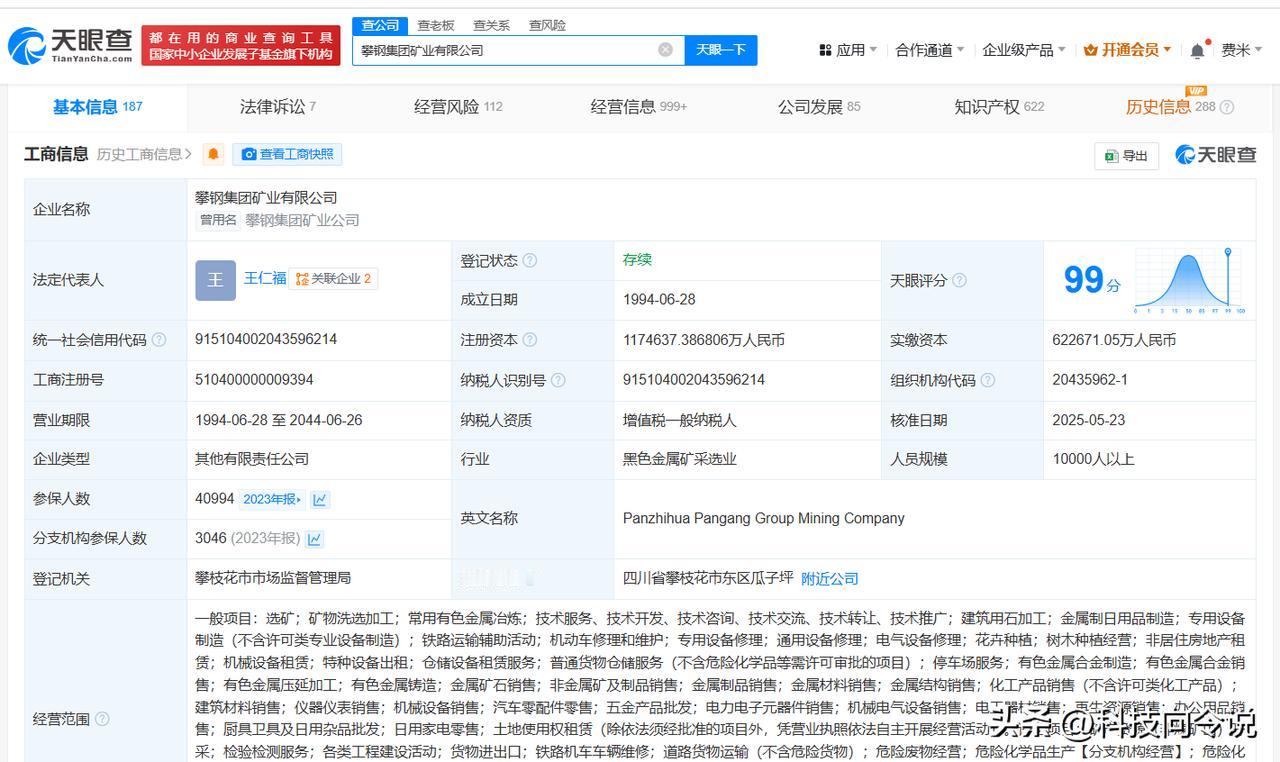Clear the search box with the X icon
The image size is (1280, 762).
click(665, 50)
